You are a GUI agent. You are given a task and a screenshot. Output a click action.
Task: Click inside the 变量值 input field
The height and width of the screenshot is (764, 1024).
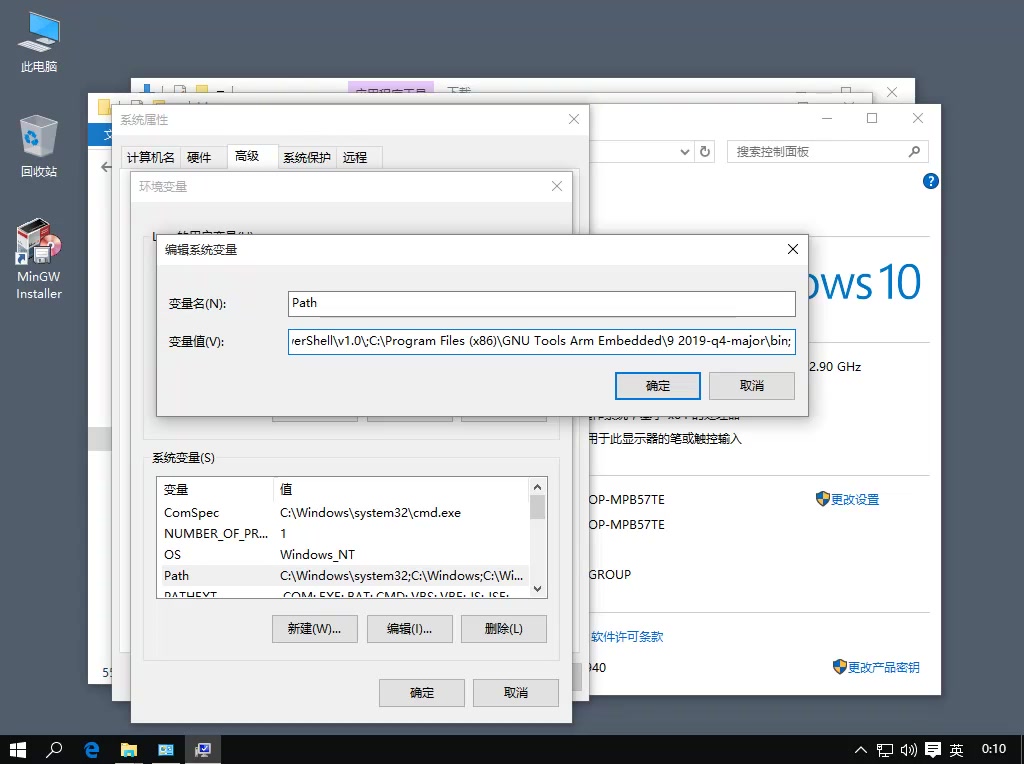click(x=540, y=341)
